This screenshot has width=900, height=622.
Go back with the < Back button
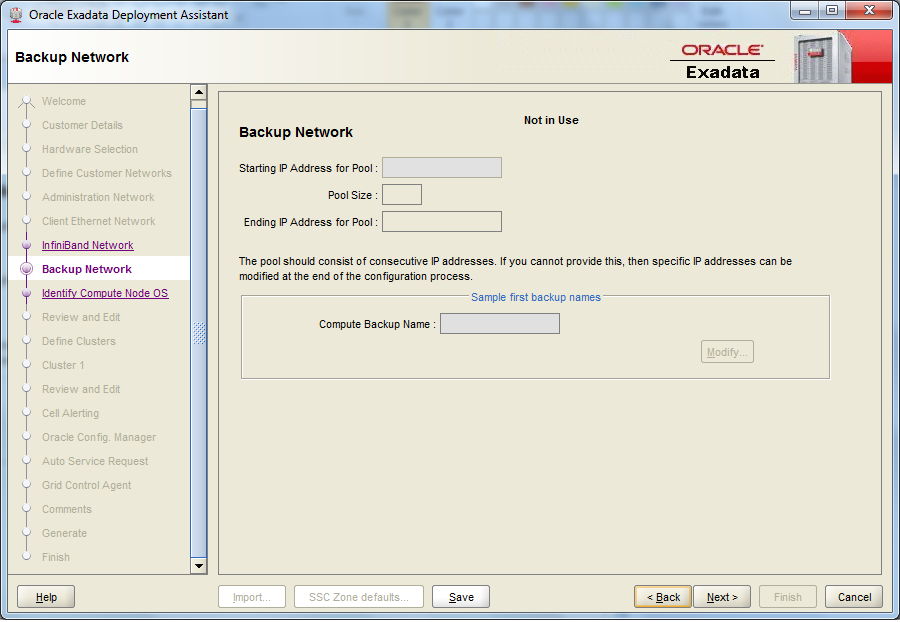pyautogui.click(x=664, y=597)
